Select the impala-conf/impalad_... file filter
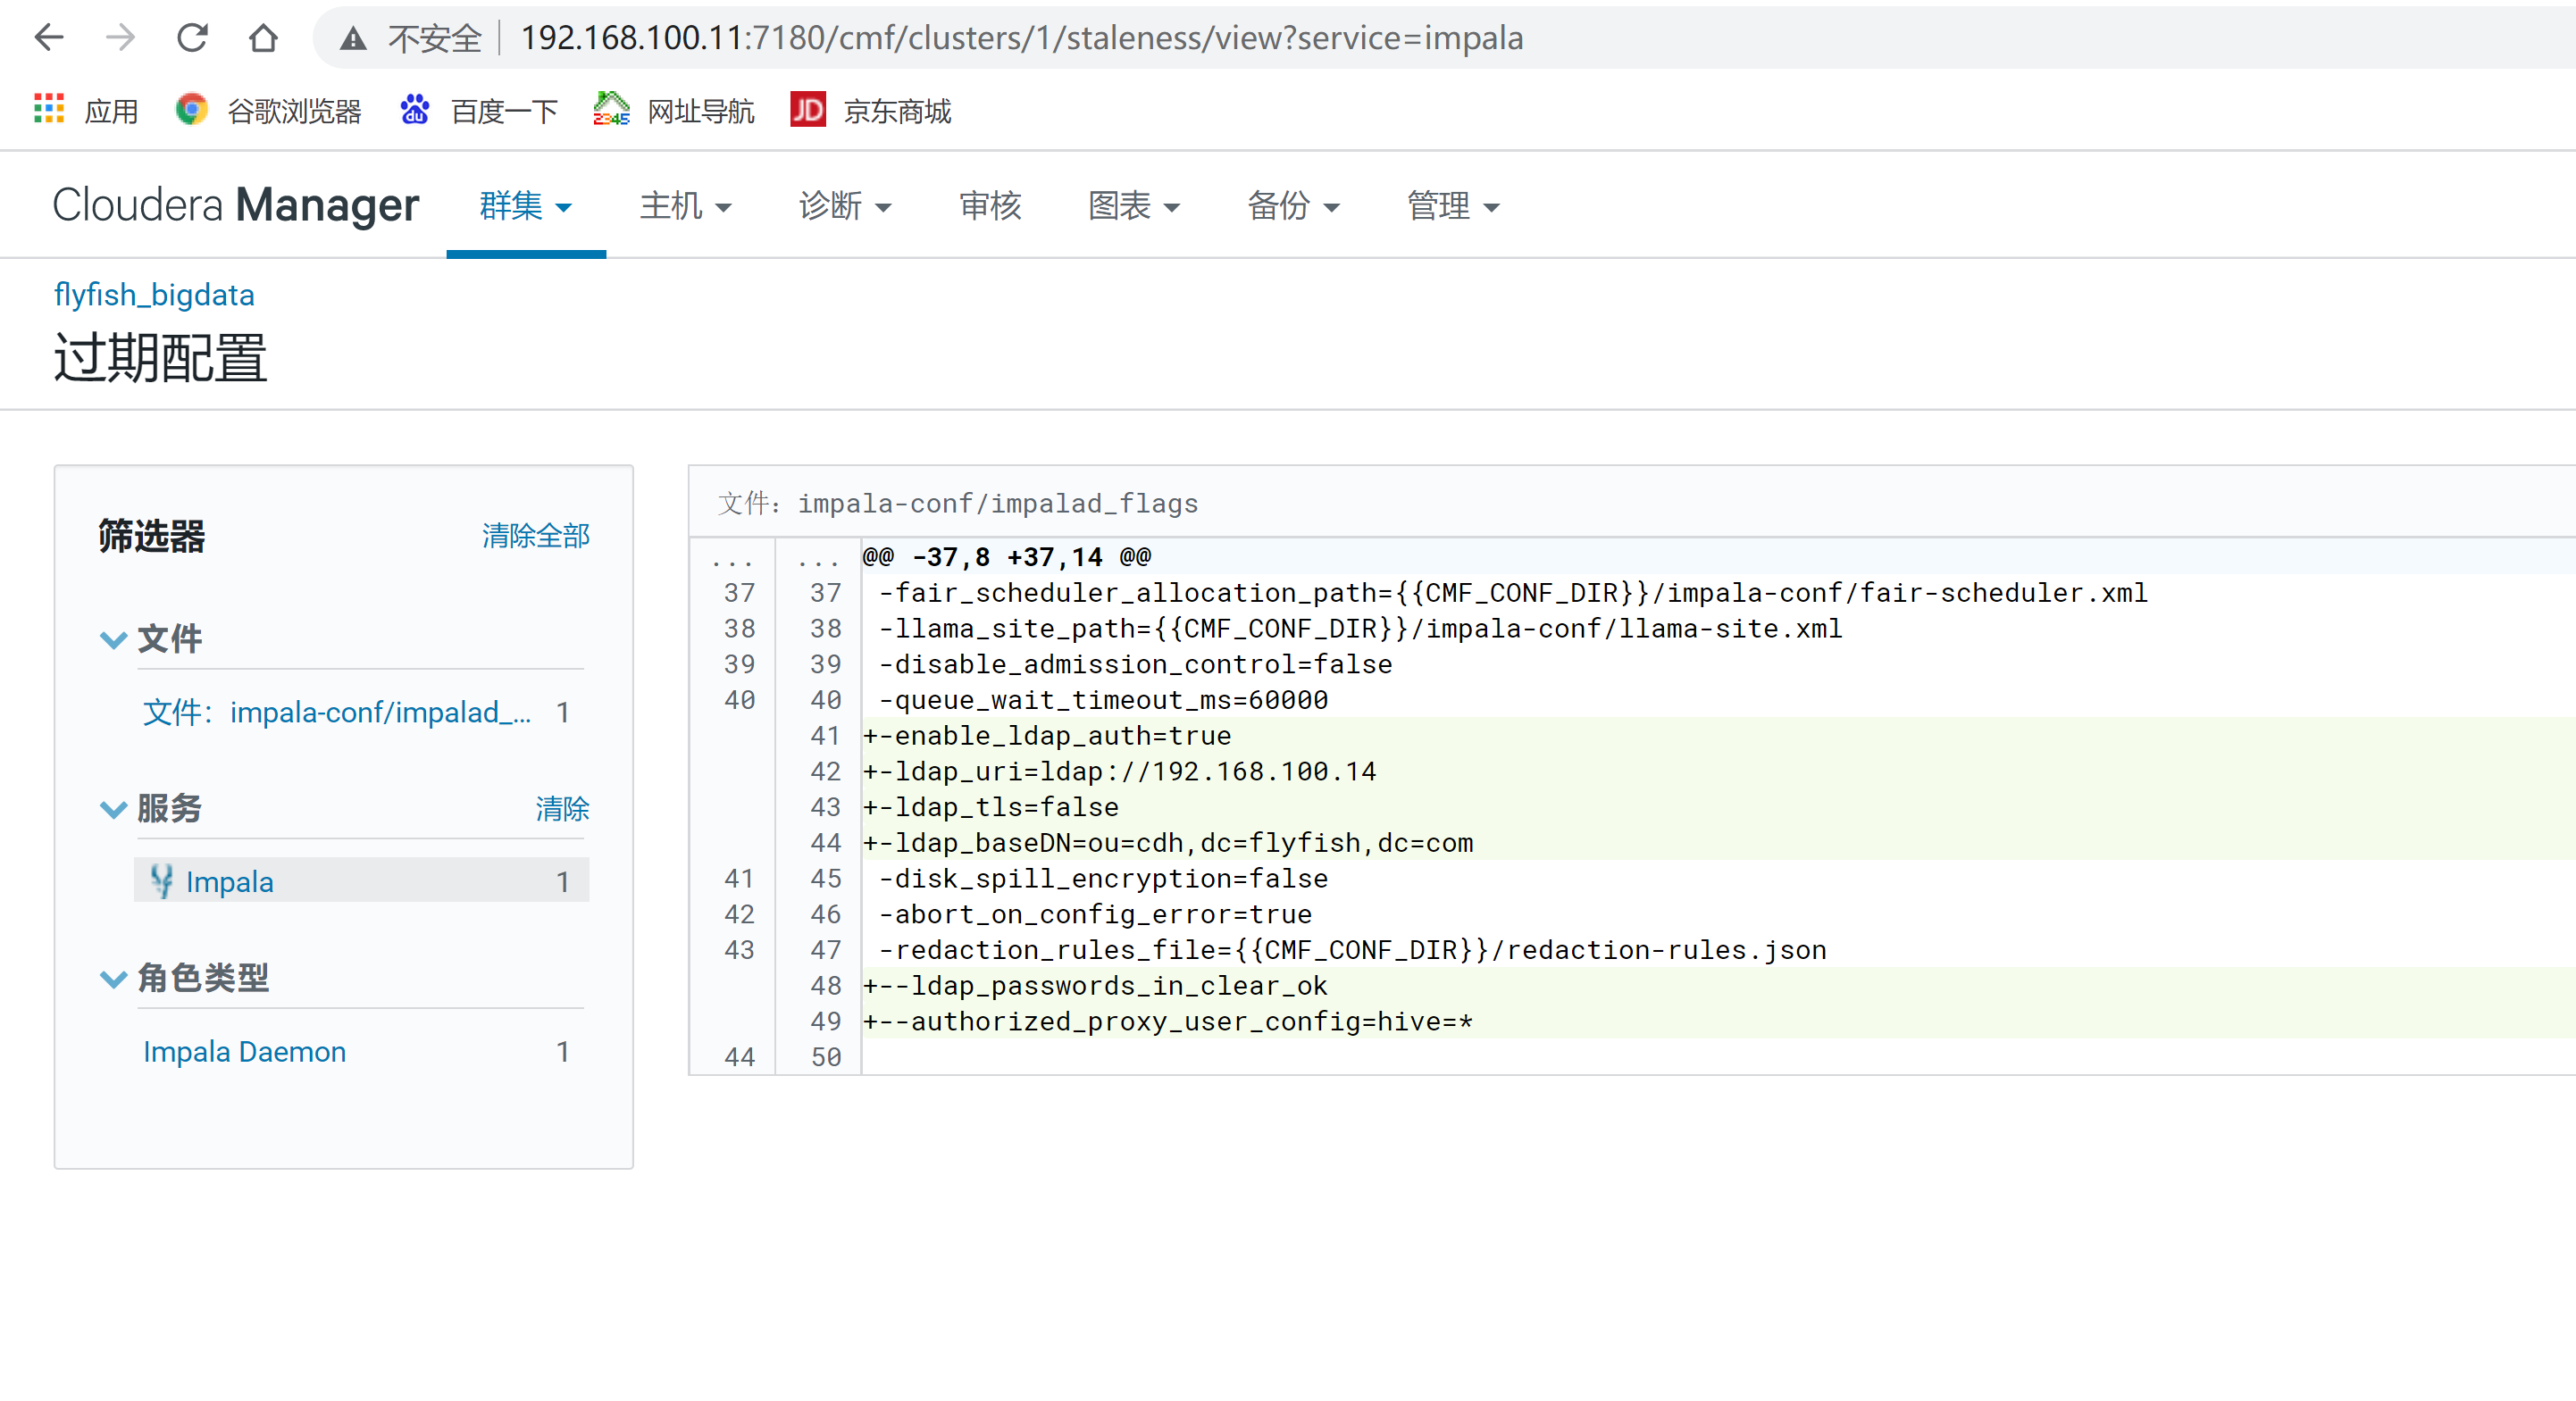 click(x=337, y=712)
